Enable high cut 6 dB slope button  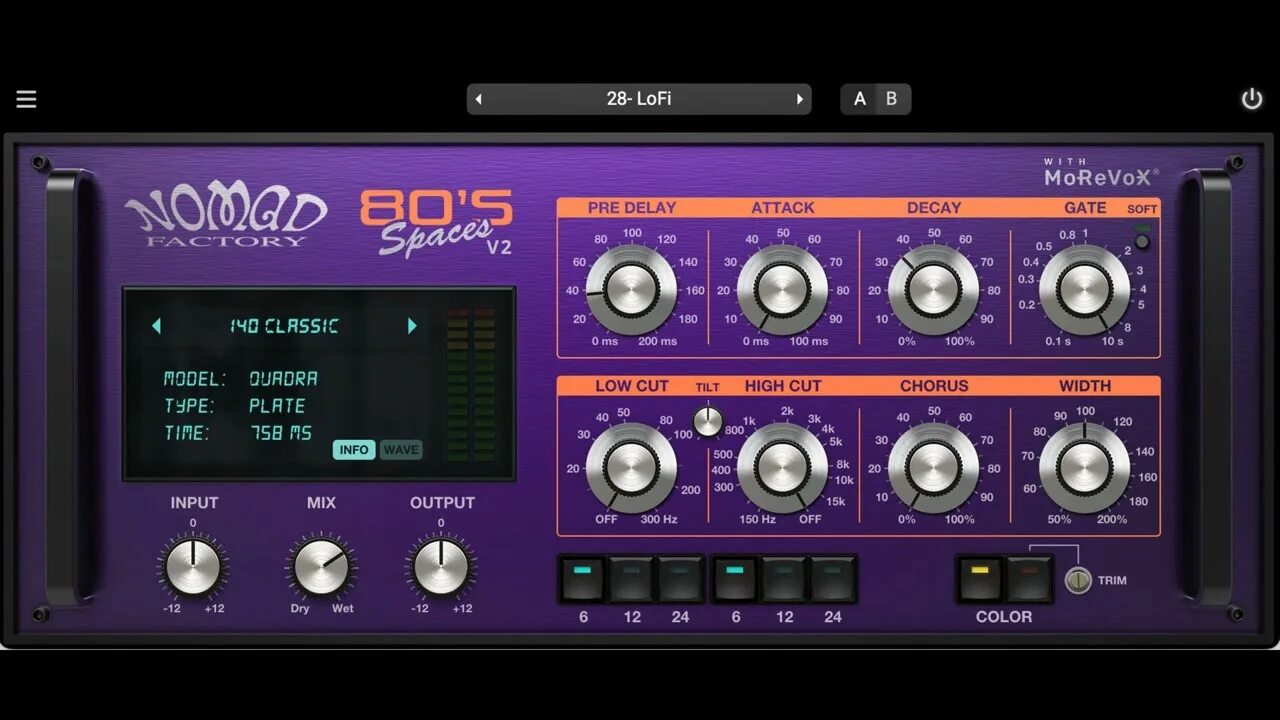736,579
